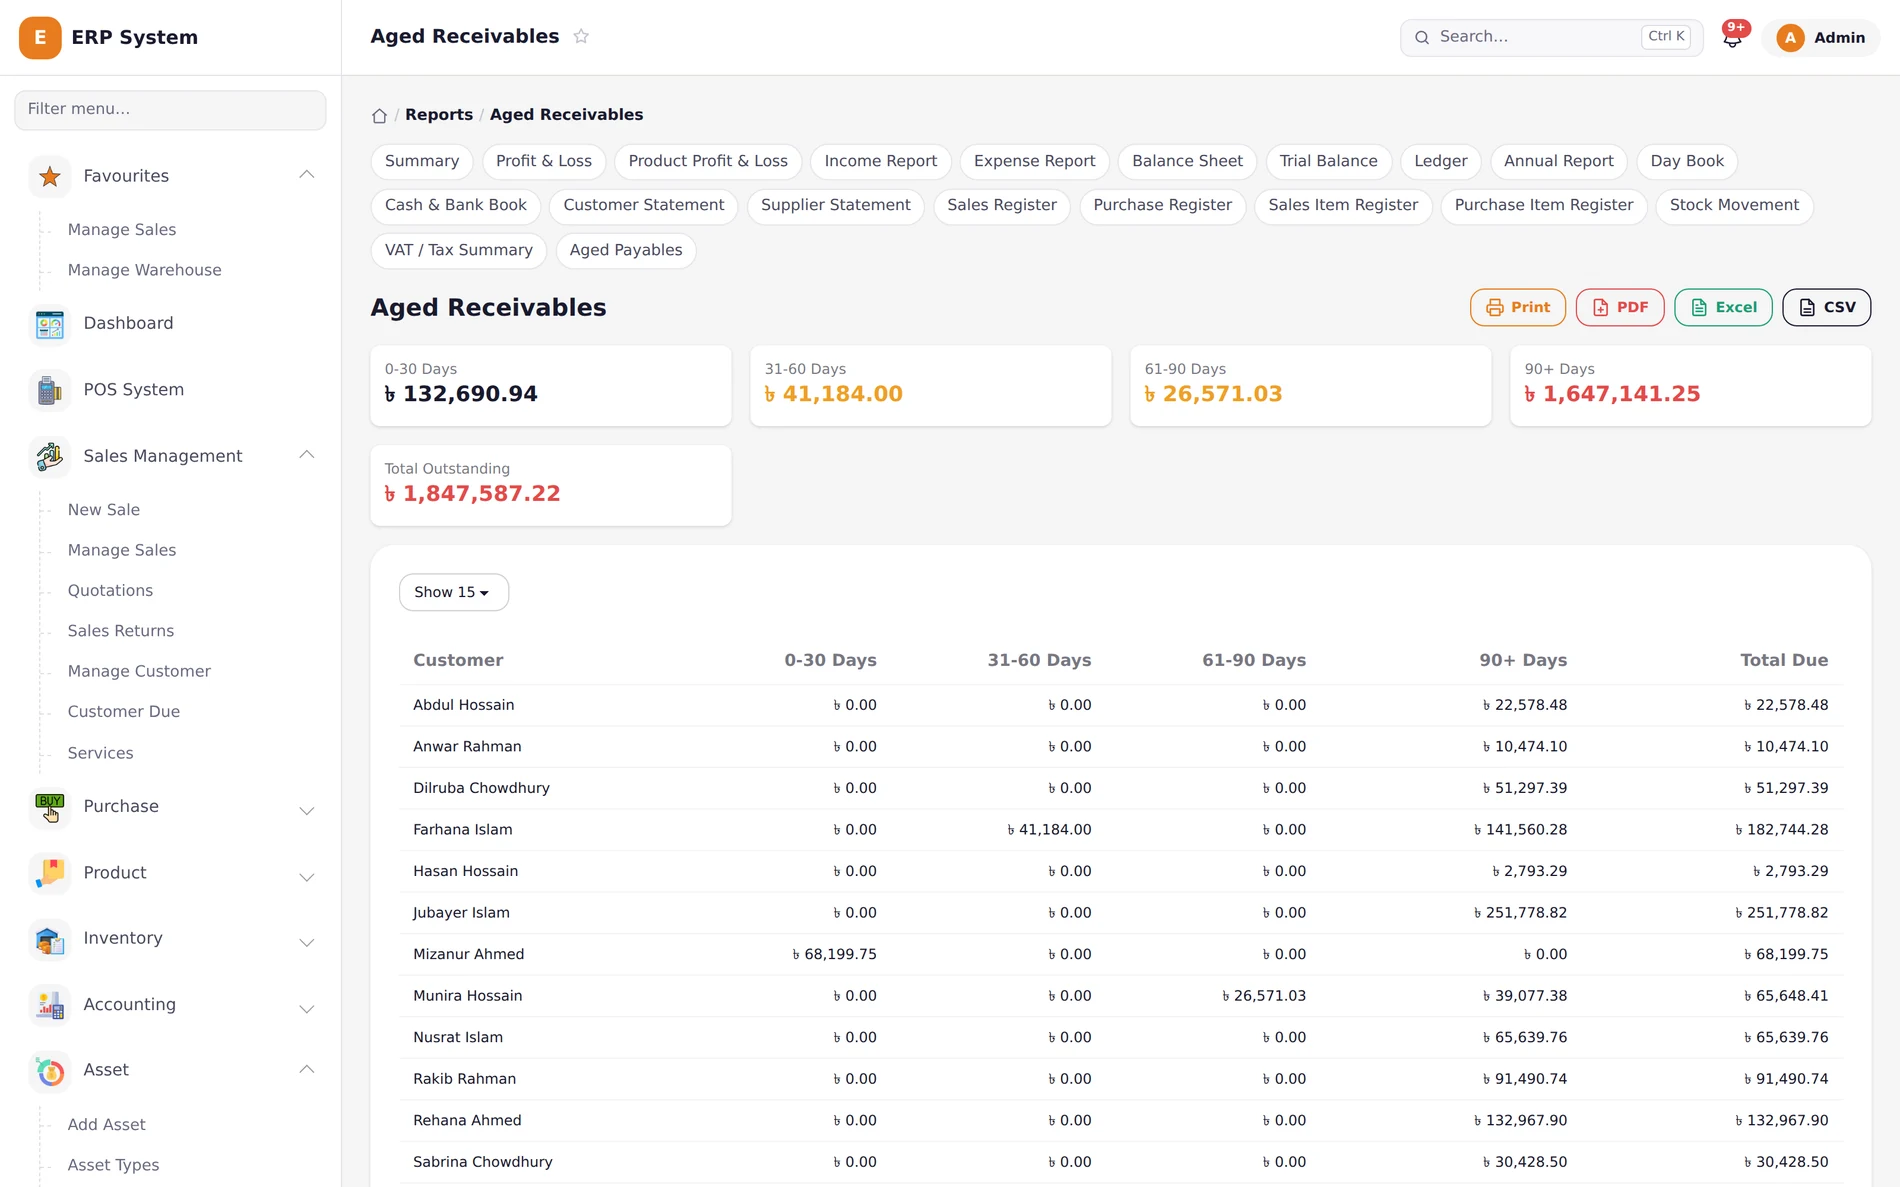1900x1187 pixels.
Task: Open Manage Customer in sidebar
Action: coord(139,671)
